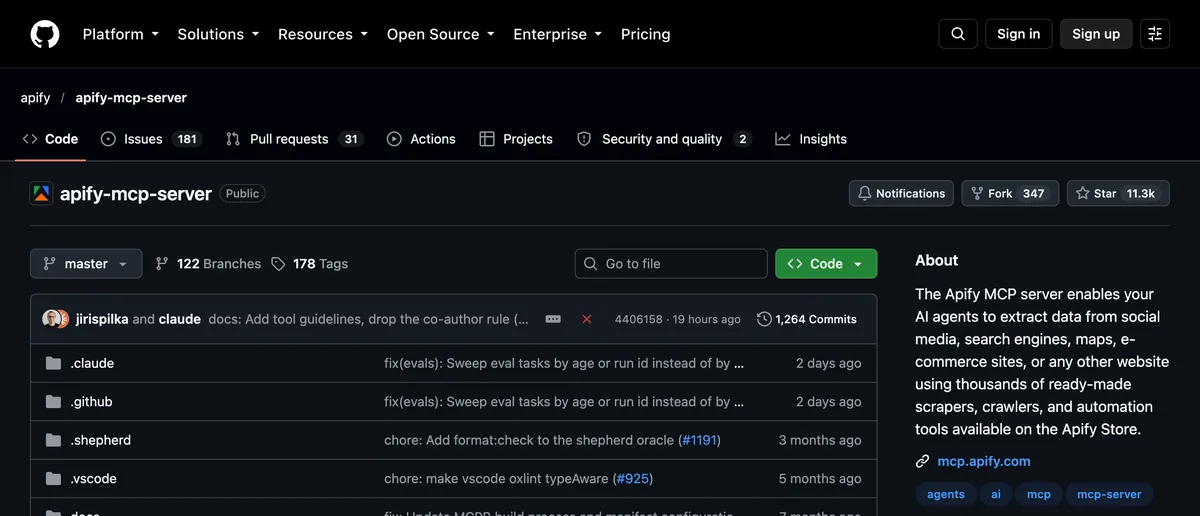Viewport: 1200px width, 516px height.
Task: Click the Notifications bell button
Action: 901,194
